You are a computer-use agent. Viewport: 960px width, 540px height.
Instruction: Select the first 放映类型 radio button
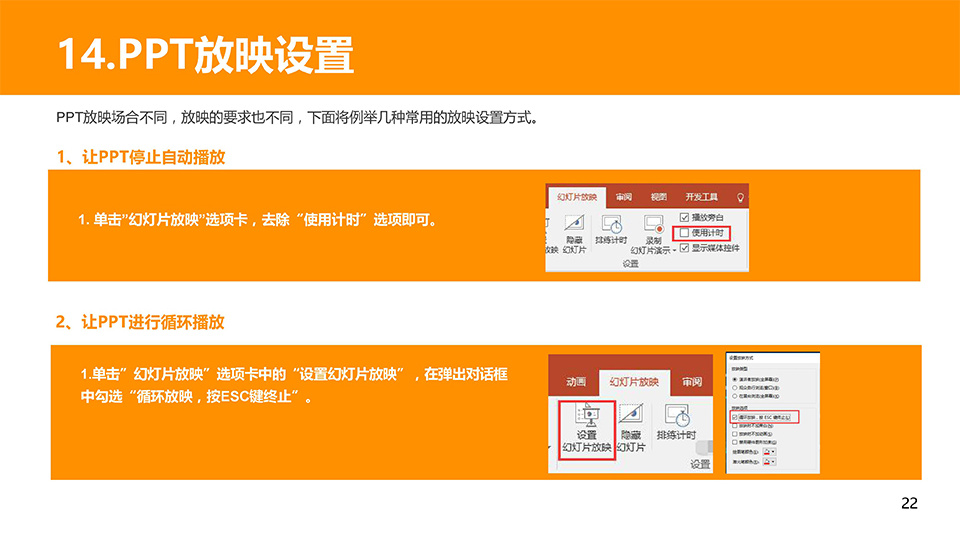pos(735,379)
